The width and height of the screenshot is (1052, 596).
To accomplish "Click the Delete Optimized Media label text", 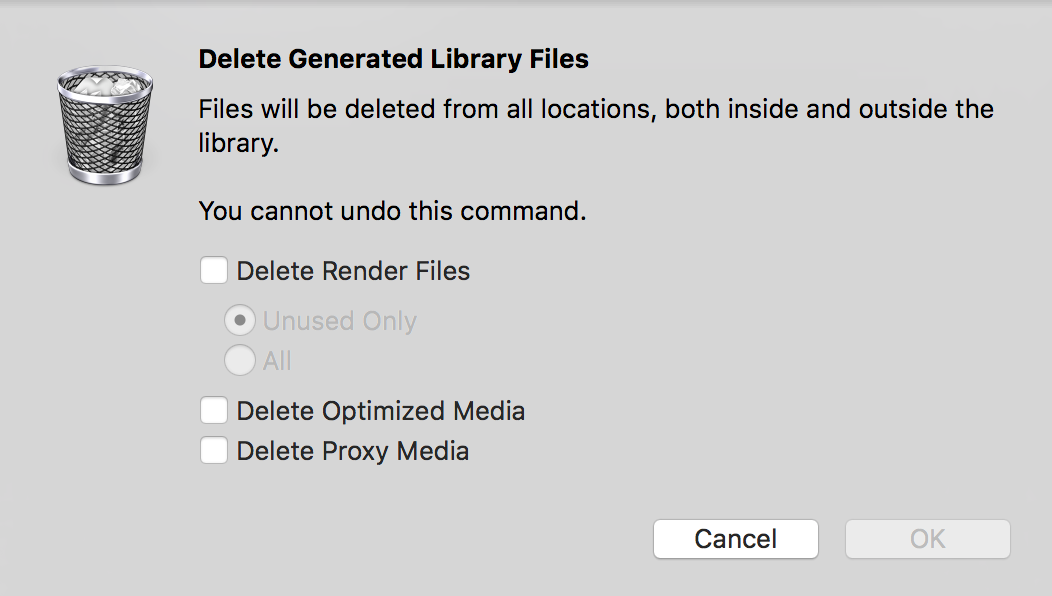I will point(381,410).
